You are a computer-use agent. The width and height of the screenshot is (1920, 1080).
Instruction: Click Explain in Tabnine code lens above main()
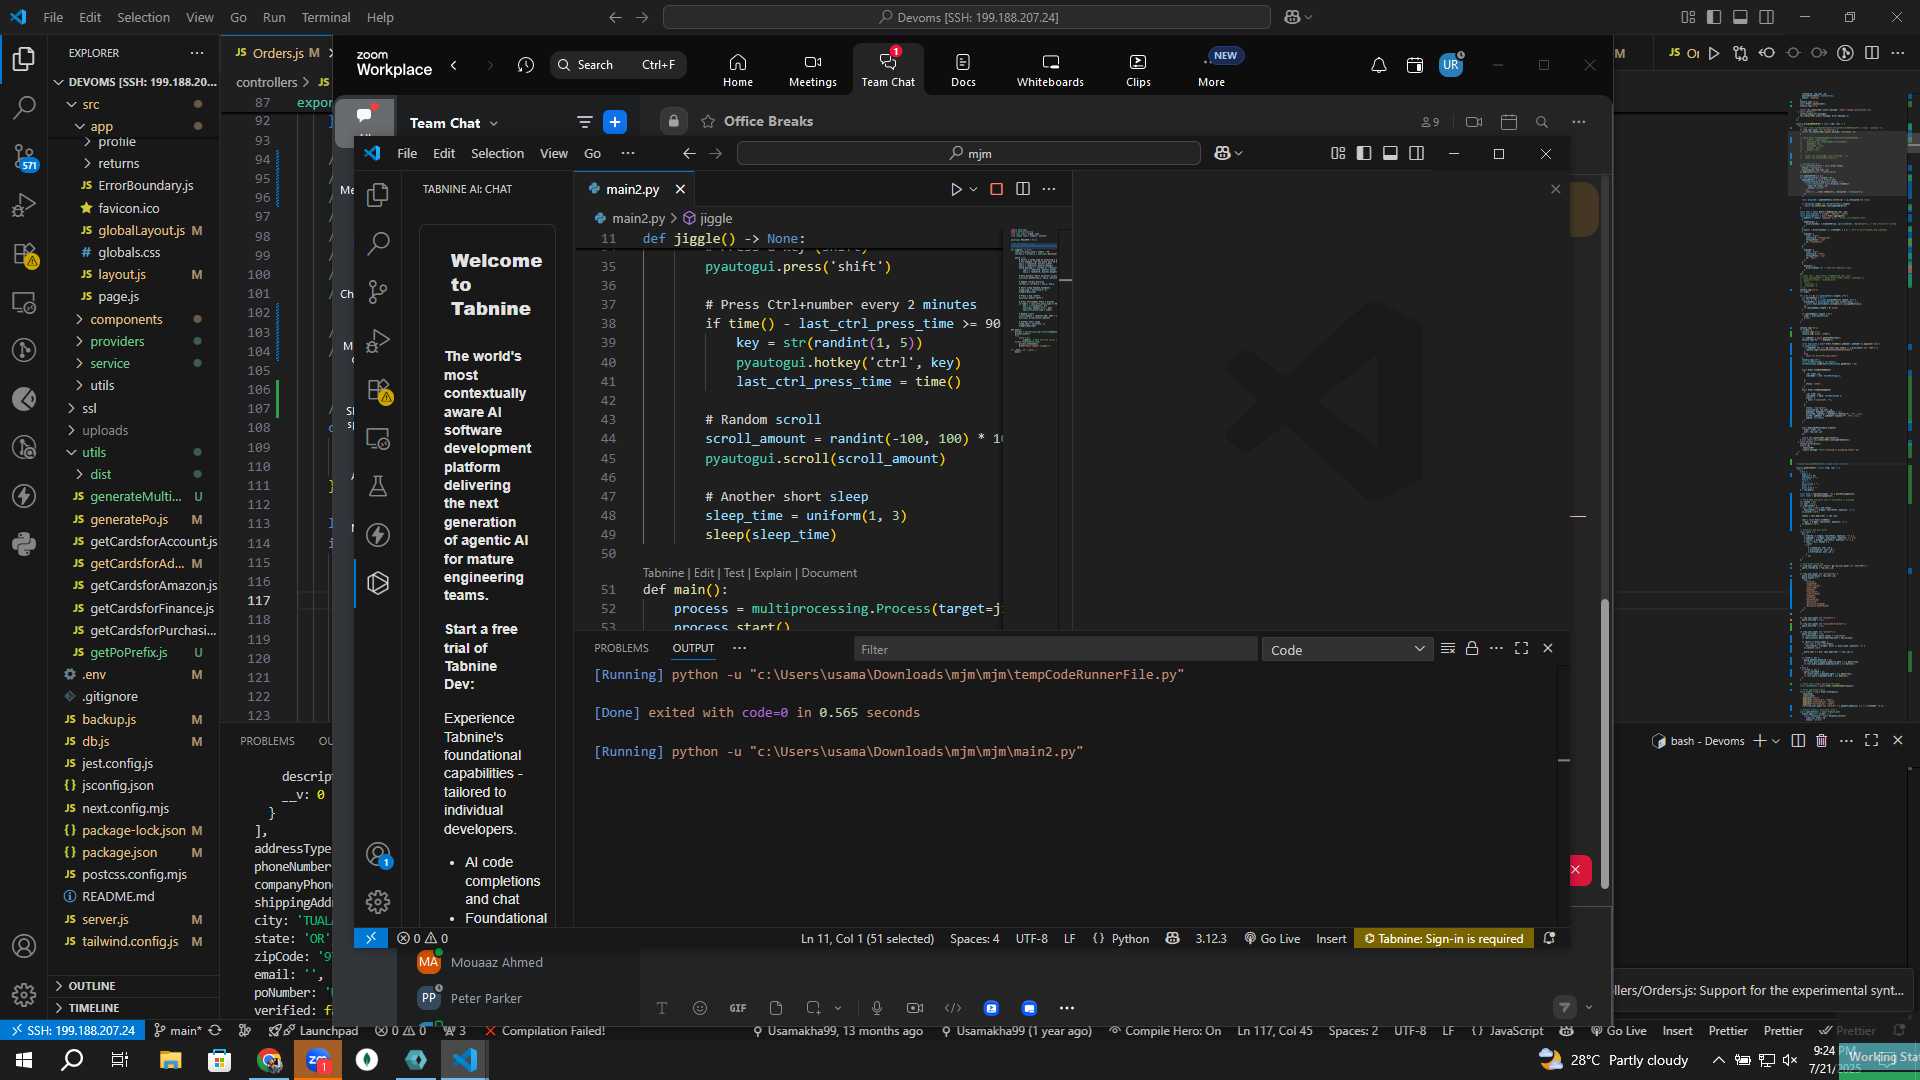[772, 573]
